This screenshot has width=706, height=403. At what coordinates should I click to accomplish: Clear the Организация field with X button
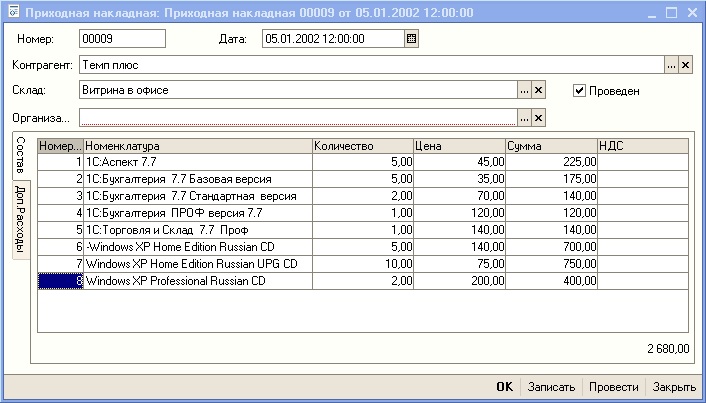[538, 118]
